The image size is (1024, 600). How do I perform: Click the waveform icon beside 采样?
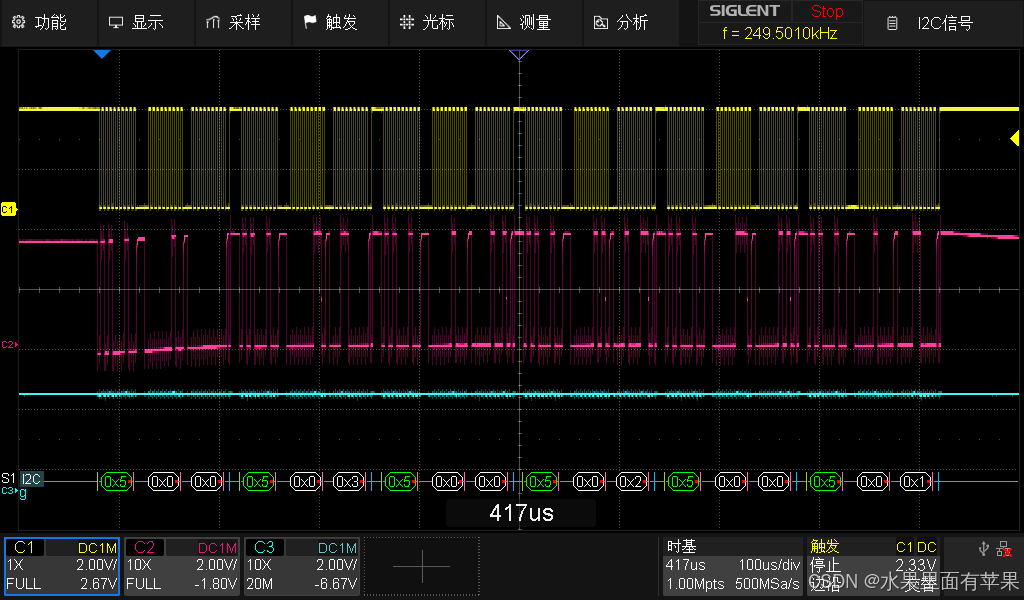pyautogui.click(x=212, y=23)
